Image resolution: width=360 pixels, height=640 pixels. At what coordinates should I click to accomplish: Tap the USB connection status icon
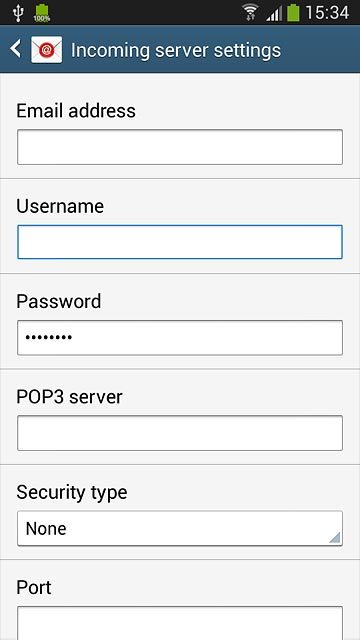(x=18, y=13)
